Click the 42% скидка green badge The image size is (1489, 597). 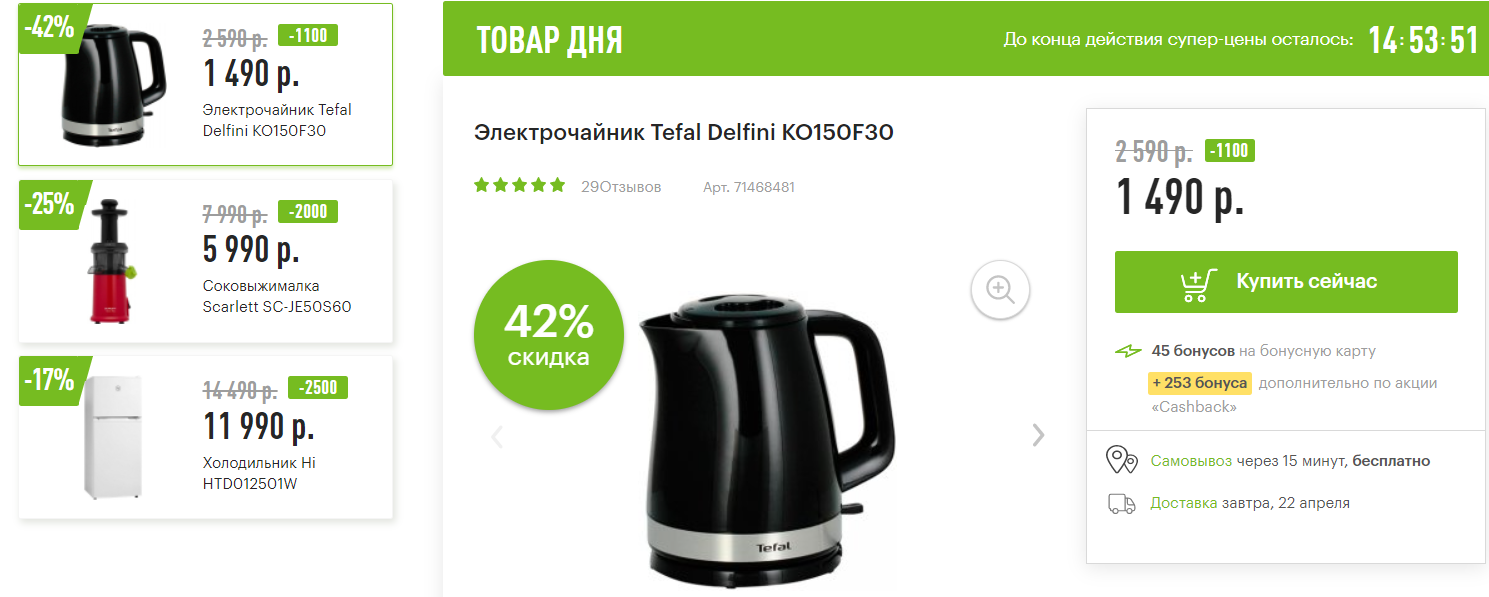[x=548, y=335]
